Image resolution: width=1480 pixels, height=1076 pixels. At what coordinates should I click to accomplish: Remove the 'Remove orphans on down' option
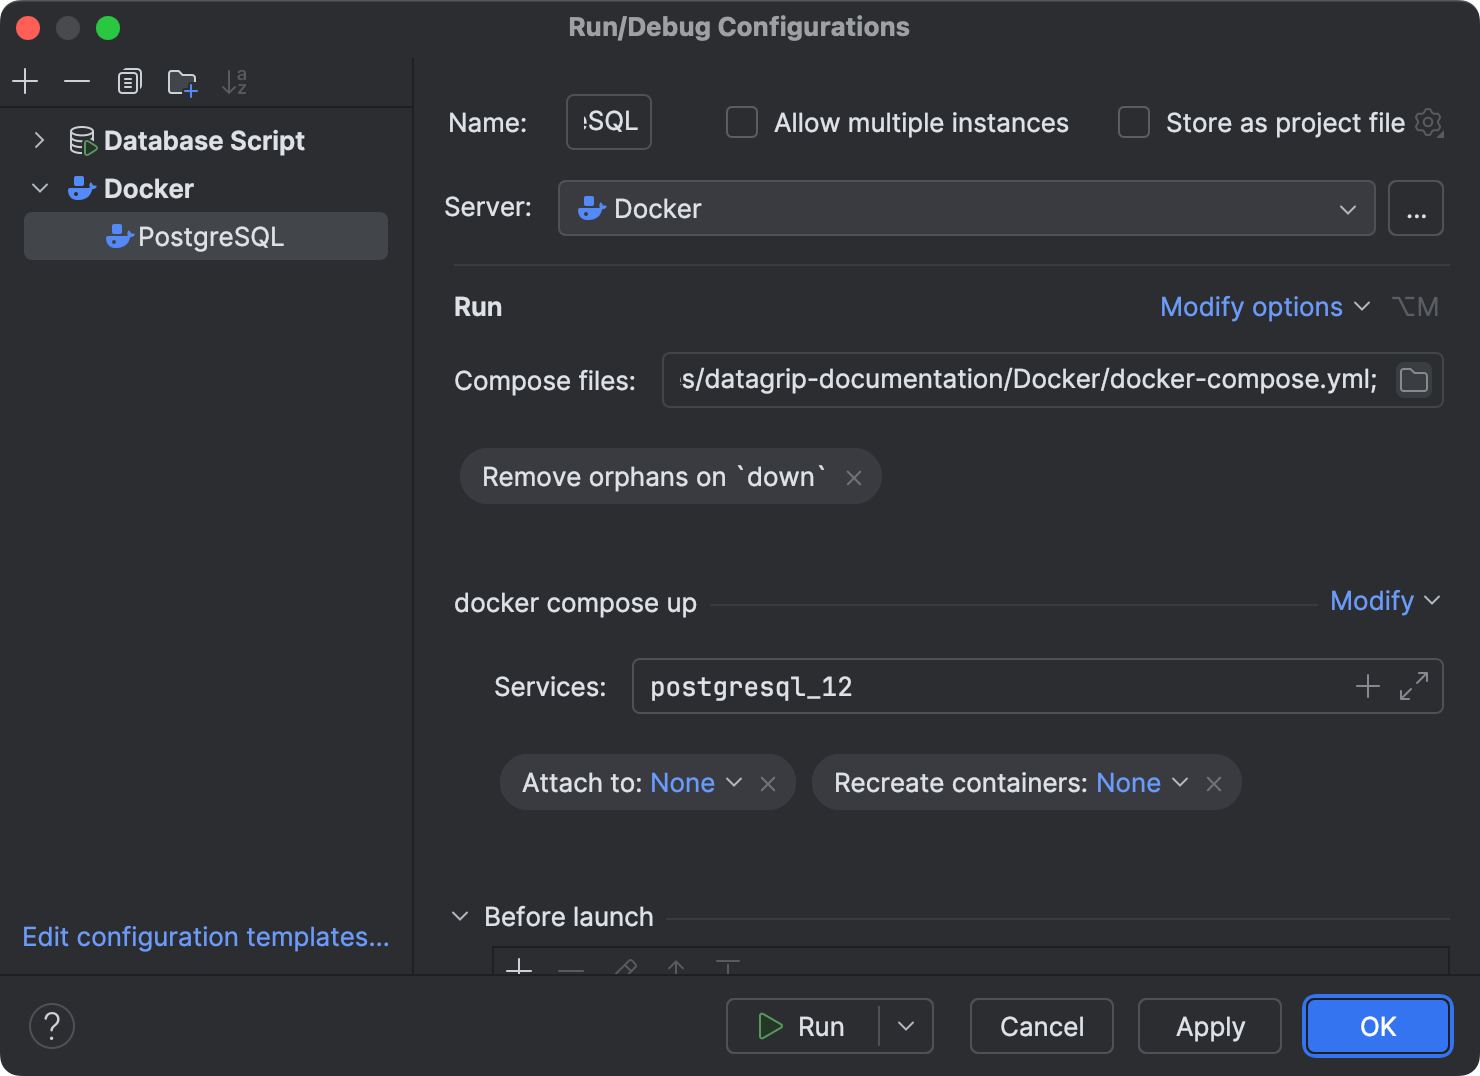click(x=854, y=478)
